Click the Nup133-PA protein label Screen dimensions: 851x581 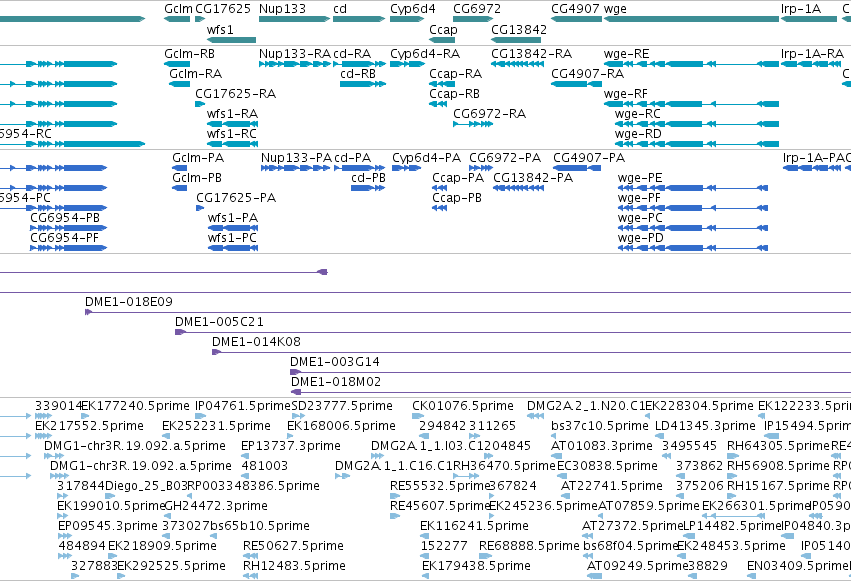[x=296, y=158]
